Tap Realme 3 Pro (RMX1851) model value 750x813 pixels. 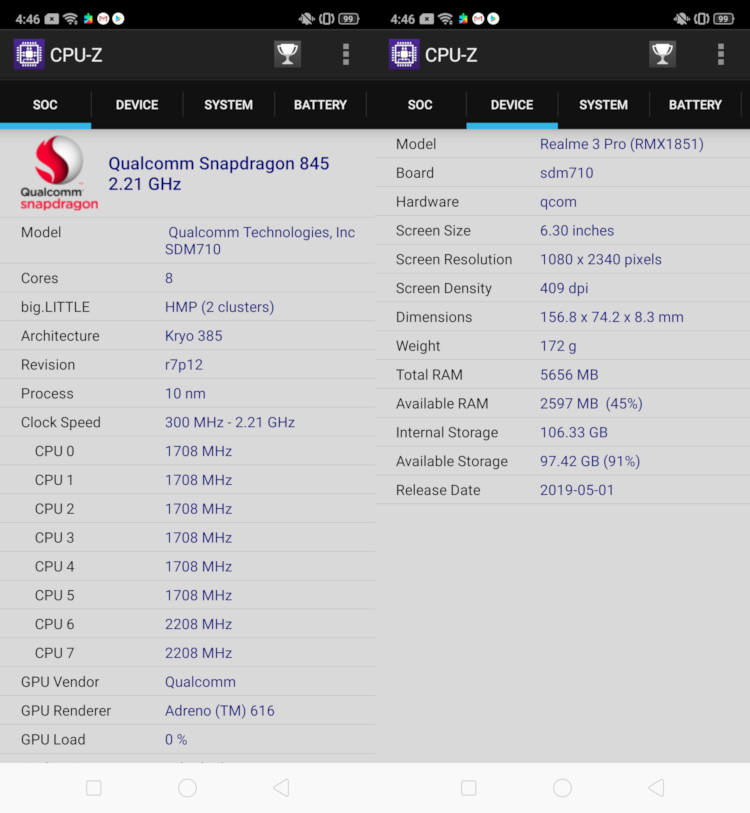coord(621,144)
